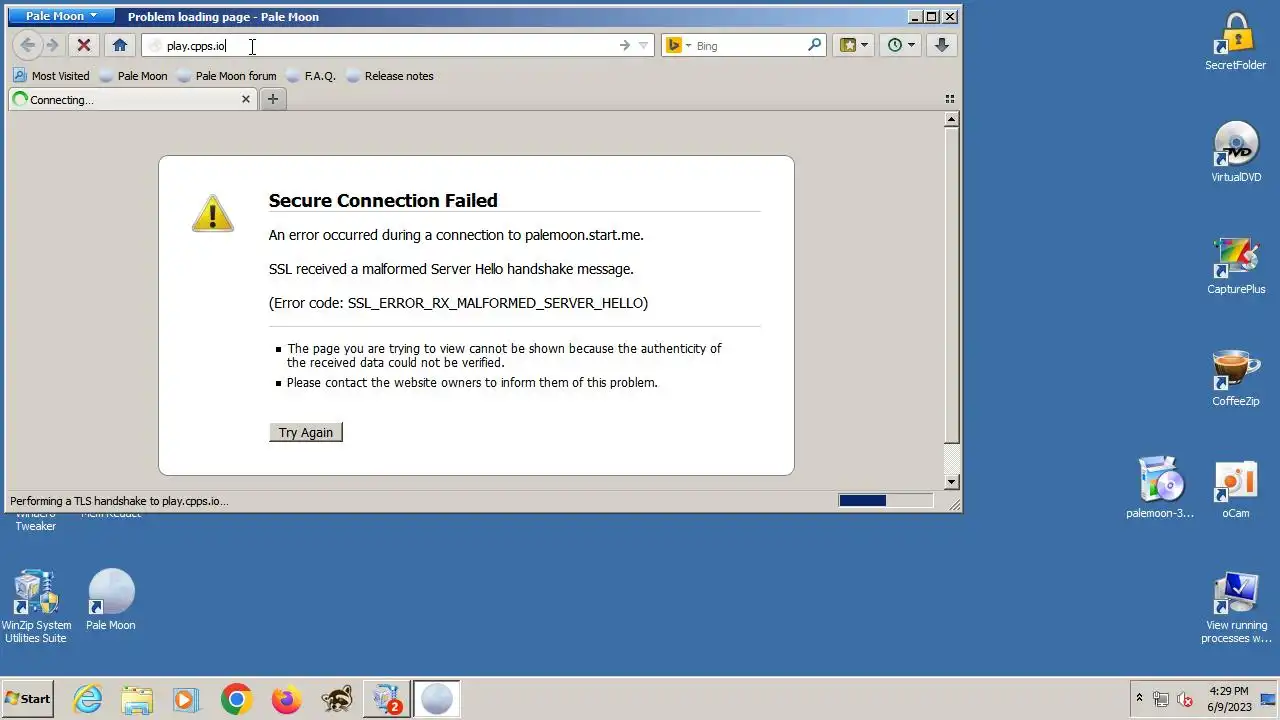Click the network tray icon
1280x720 pixels.
1161,699
